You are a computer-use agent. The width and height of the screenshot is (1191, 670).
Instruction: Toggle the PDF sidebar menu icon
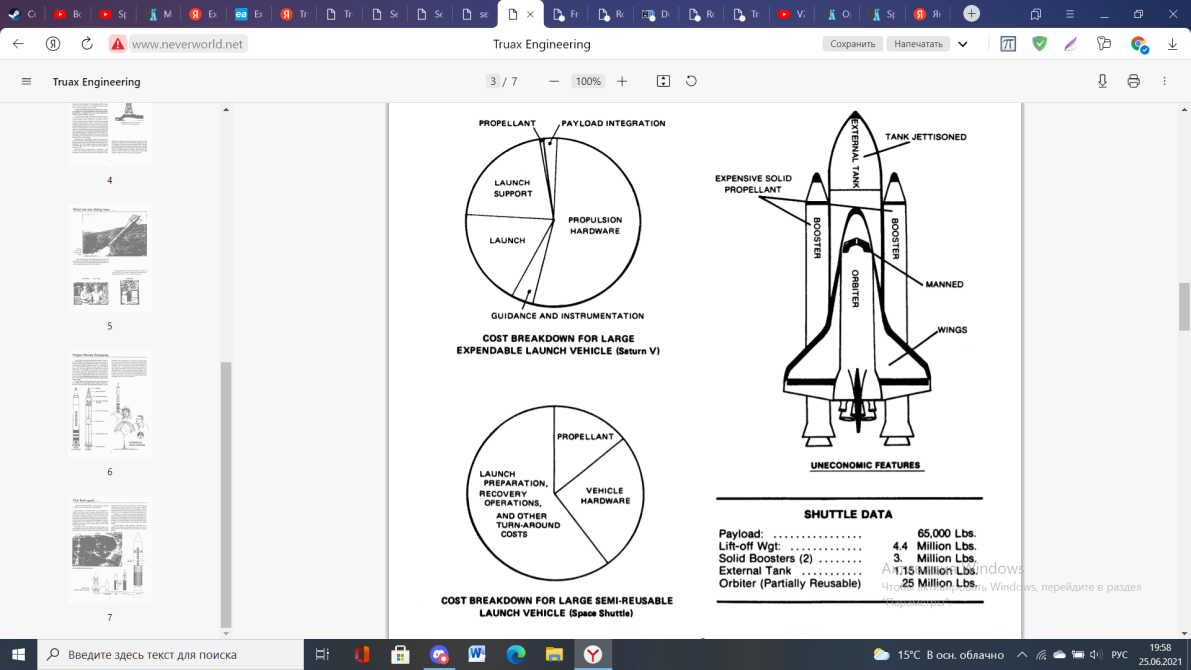26,81
